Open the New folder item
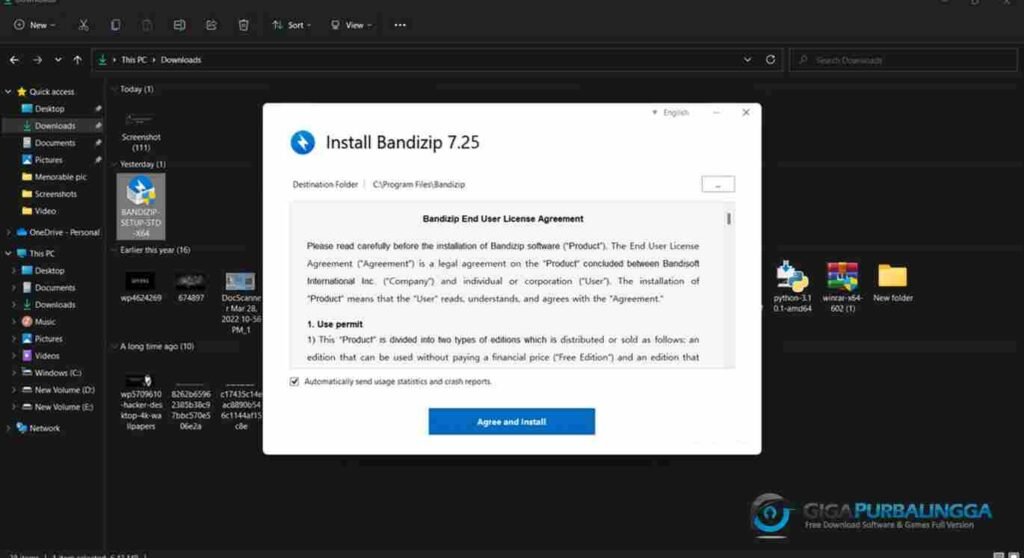This screenshot has height=558, width=1024. 893,282
